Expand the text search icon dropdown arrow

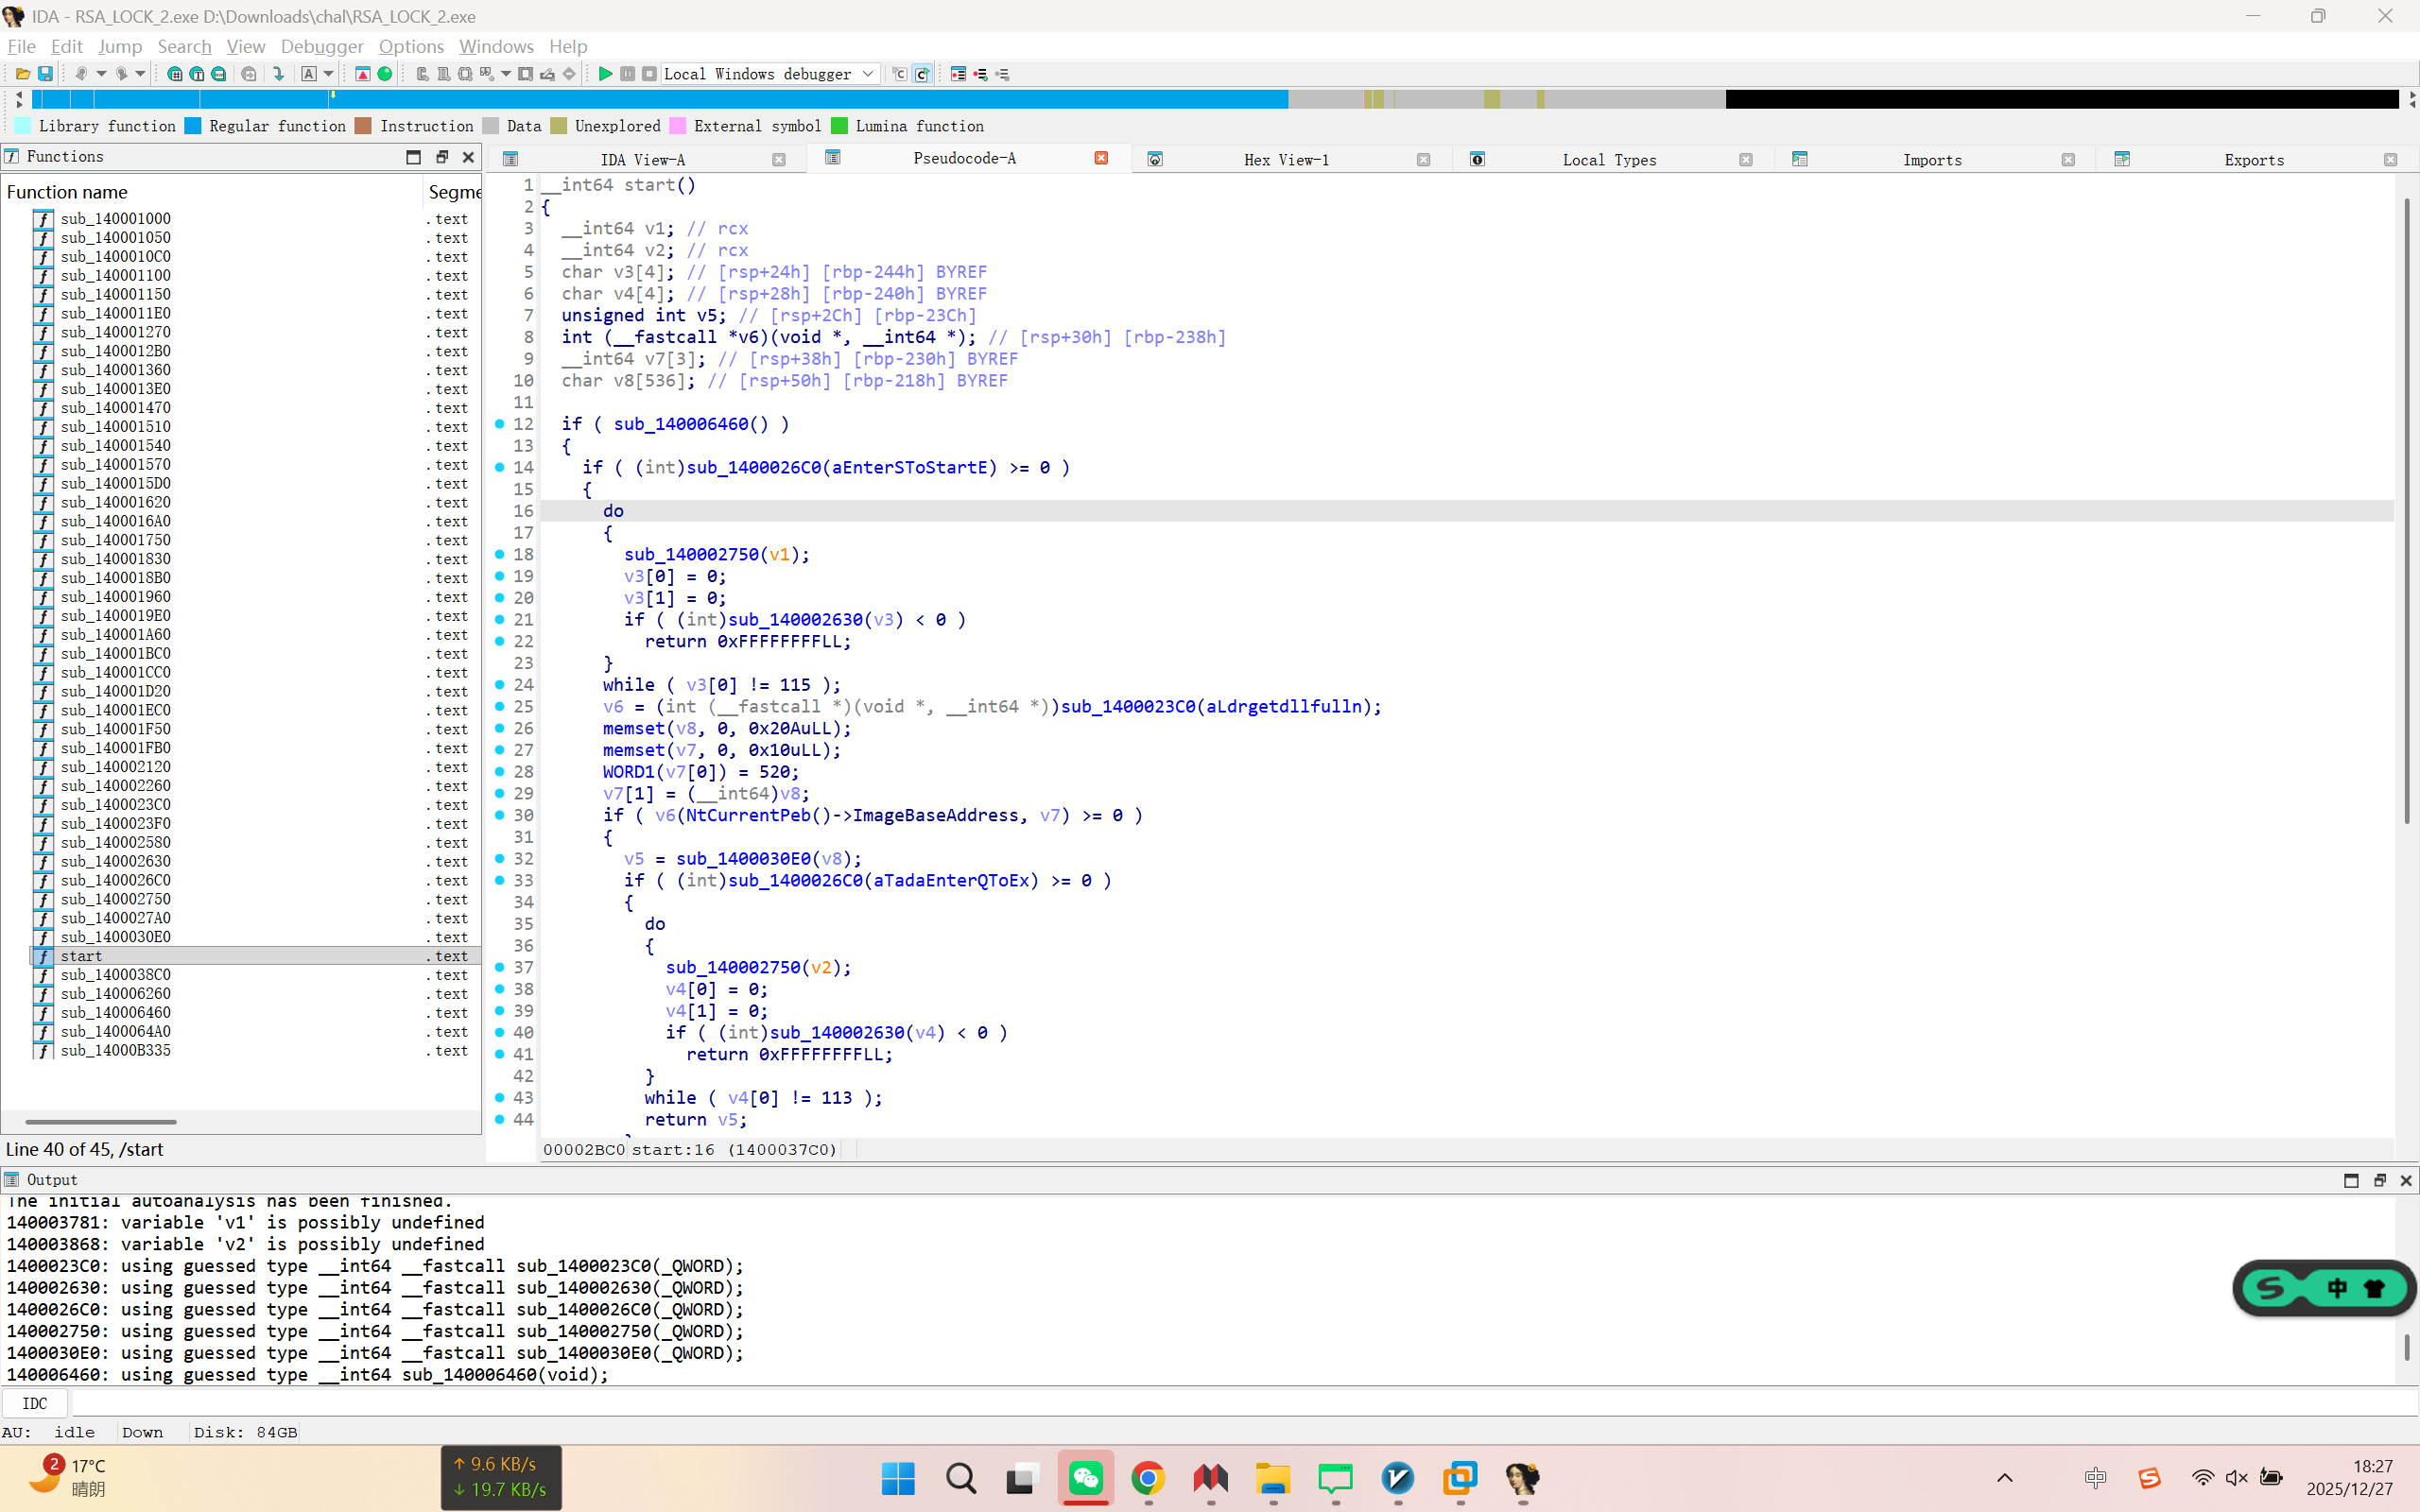[x=328, y=74]
